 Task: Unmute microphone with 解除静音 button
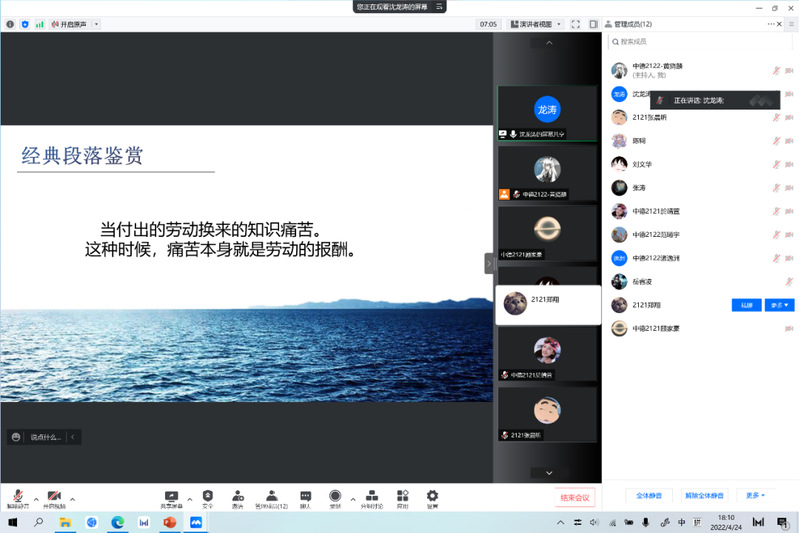18,498
